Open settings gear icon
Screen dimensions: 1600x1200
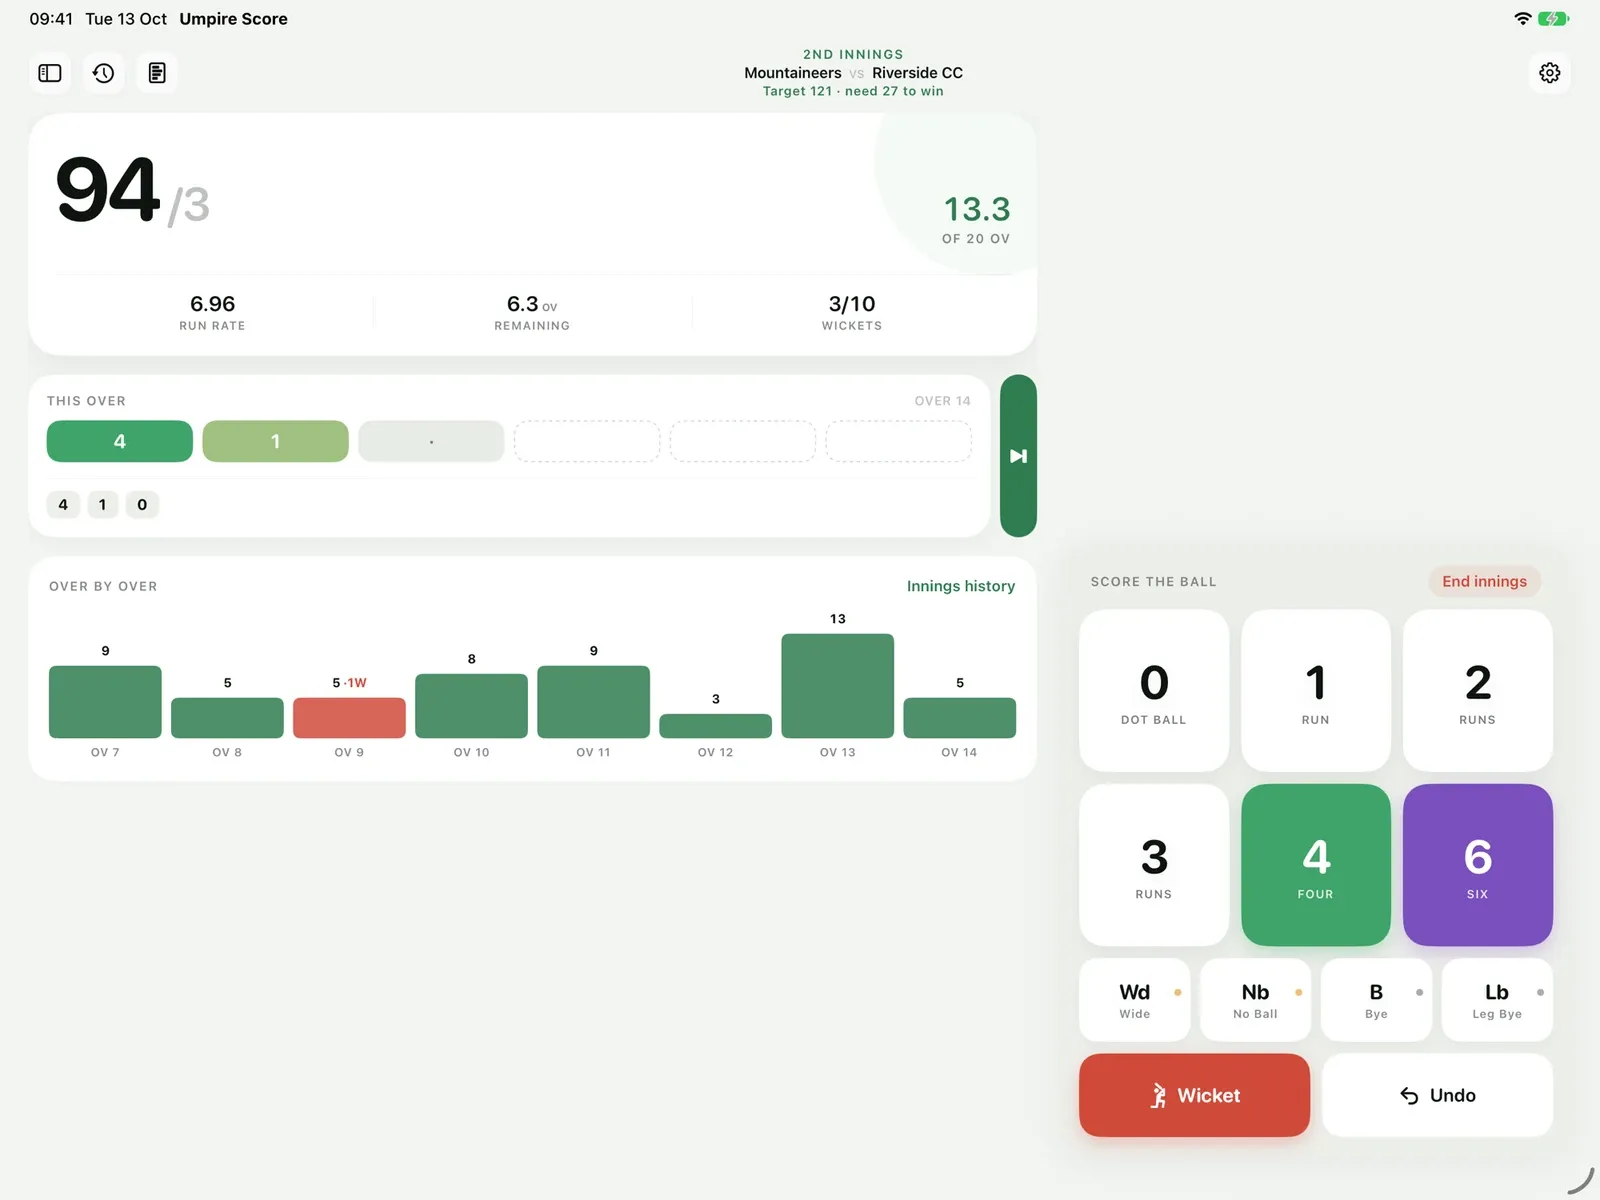[1549, 73]
